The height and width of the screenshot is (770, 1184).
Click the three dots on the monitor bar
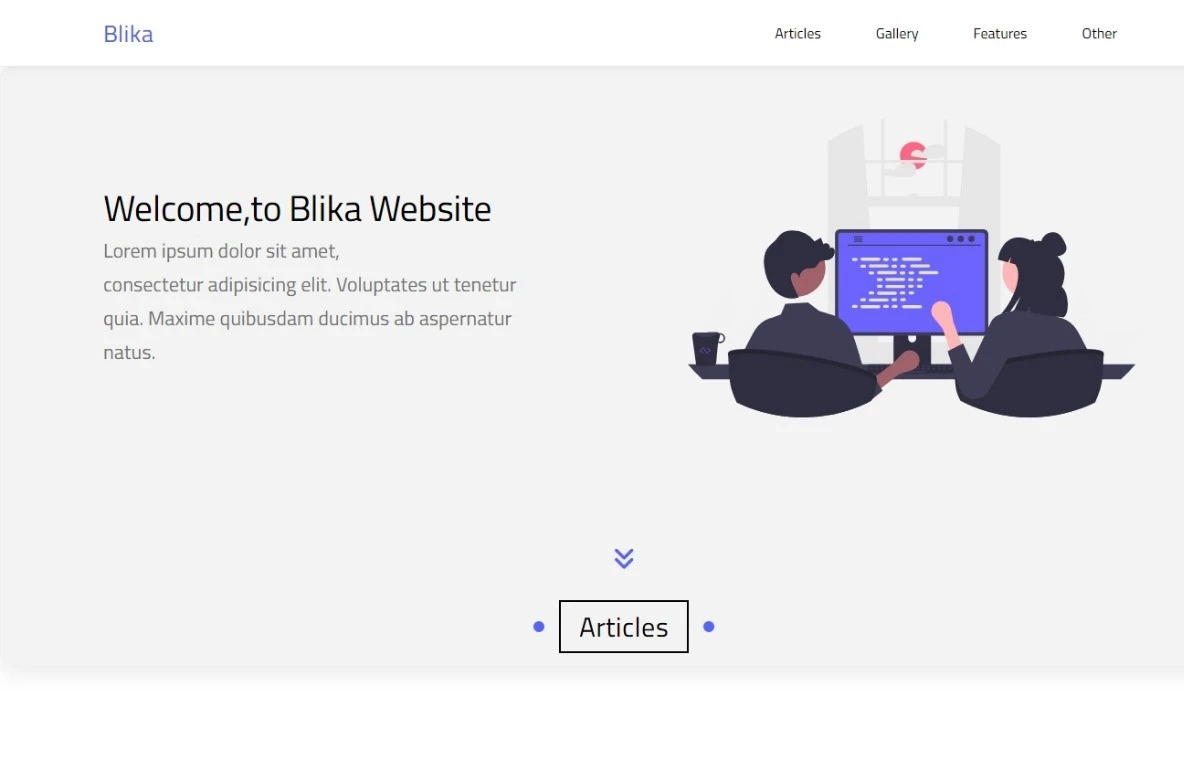[960, 239]
